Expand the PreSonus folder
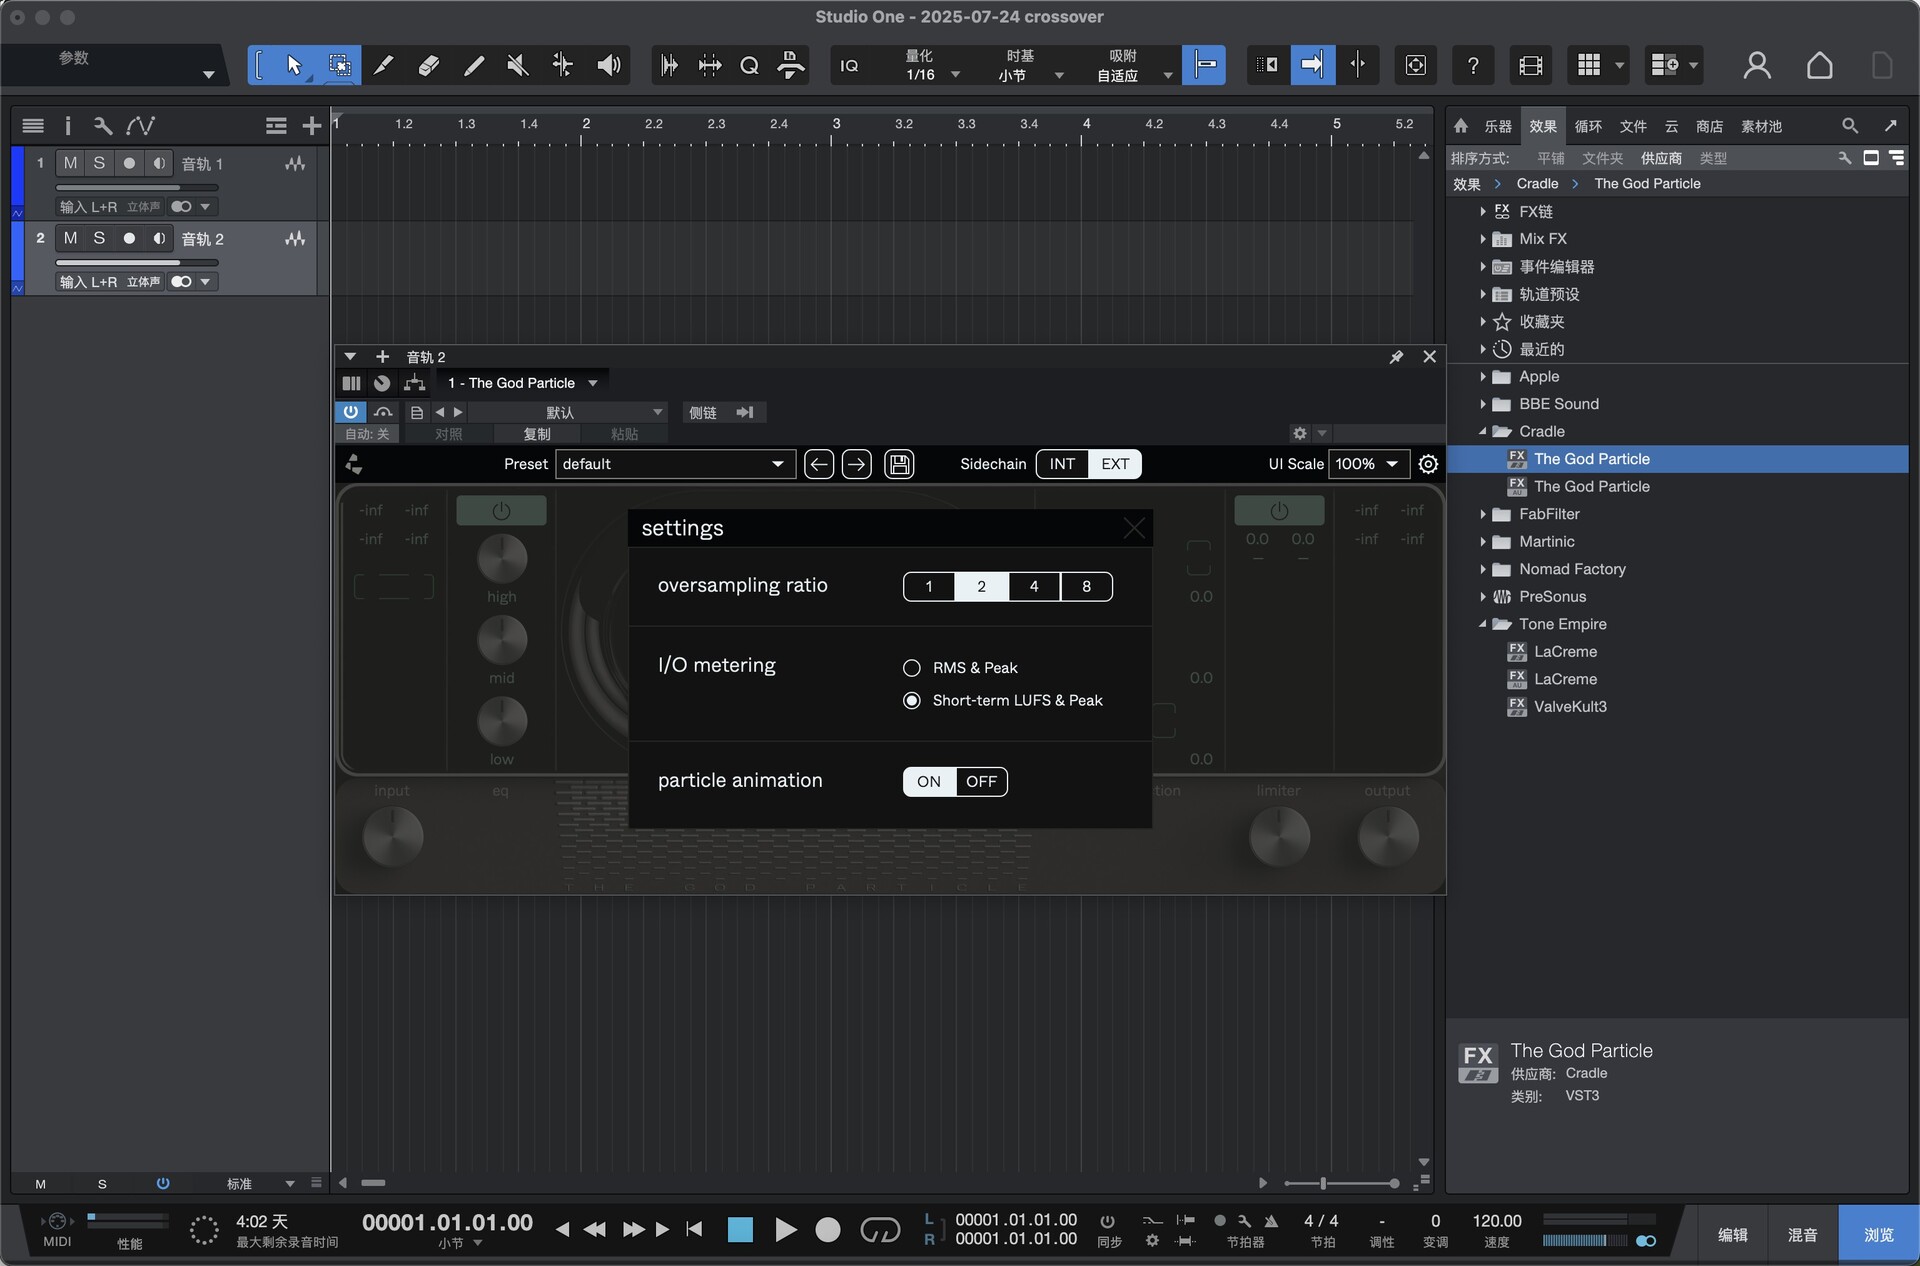 pos(1483,597)
